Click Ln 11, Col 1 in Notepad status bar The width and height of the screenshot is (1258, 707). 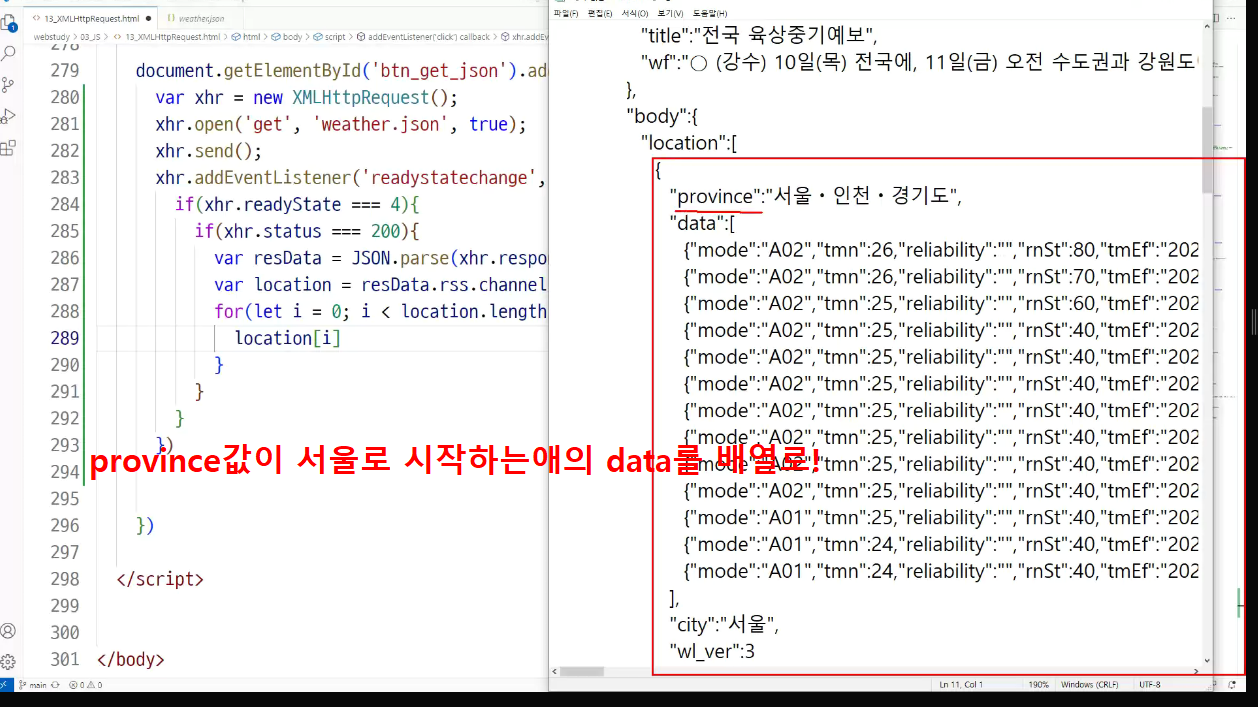[963, 685]
